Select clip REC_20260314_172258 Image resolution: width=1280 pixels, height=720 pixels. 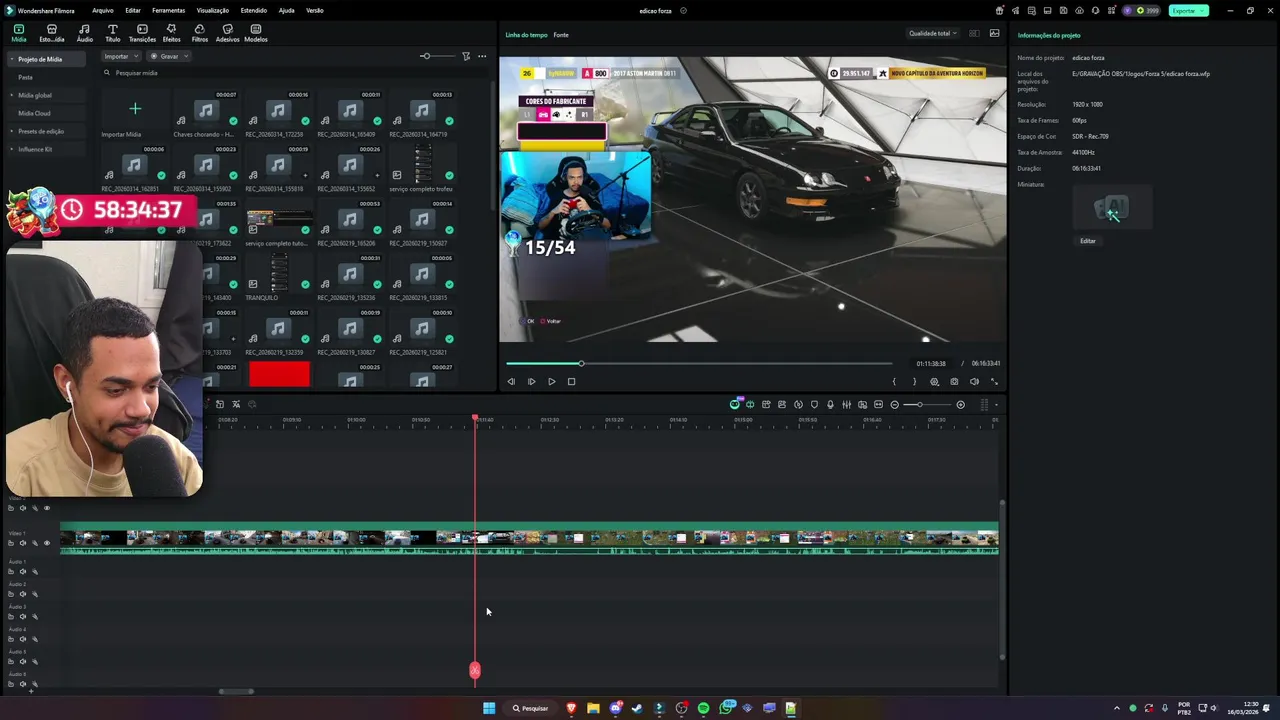[x=278, y=115]
